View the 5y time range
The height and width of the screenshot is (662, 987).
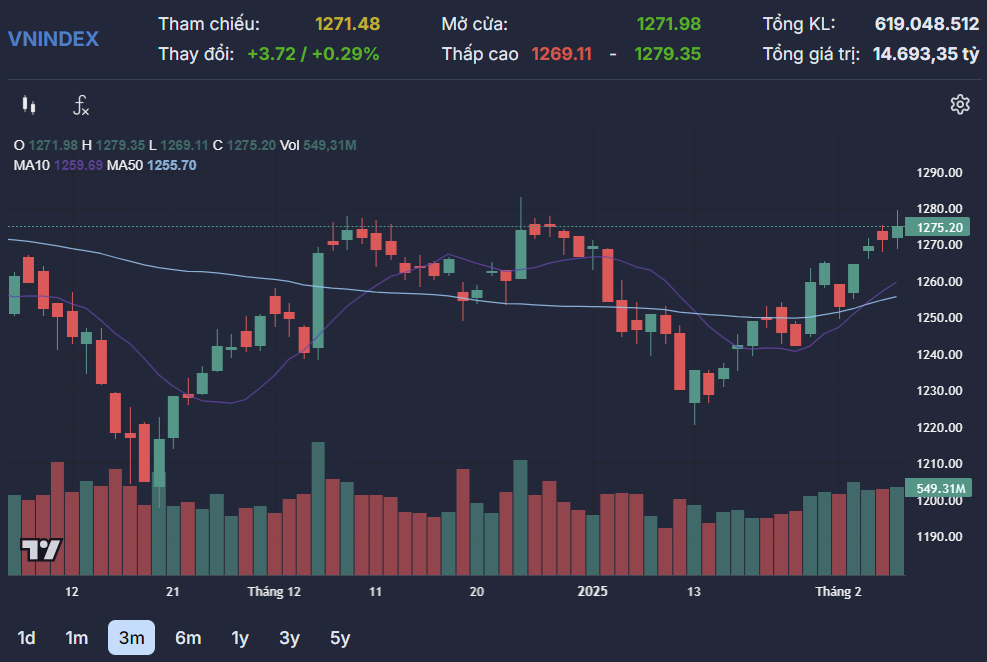tap(340, 638)
